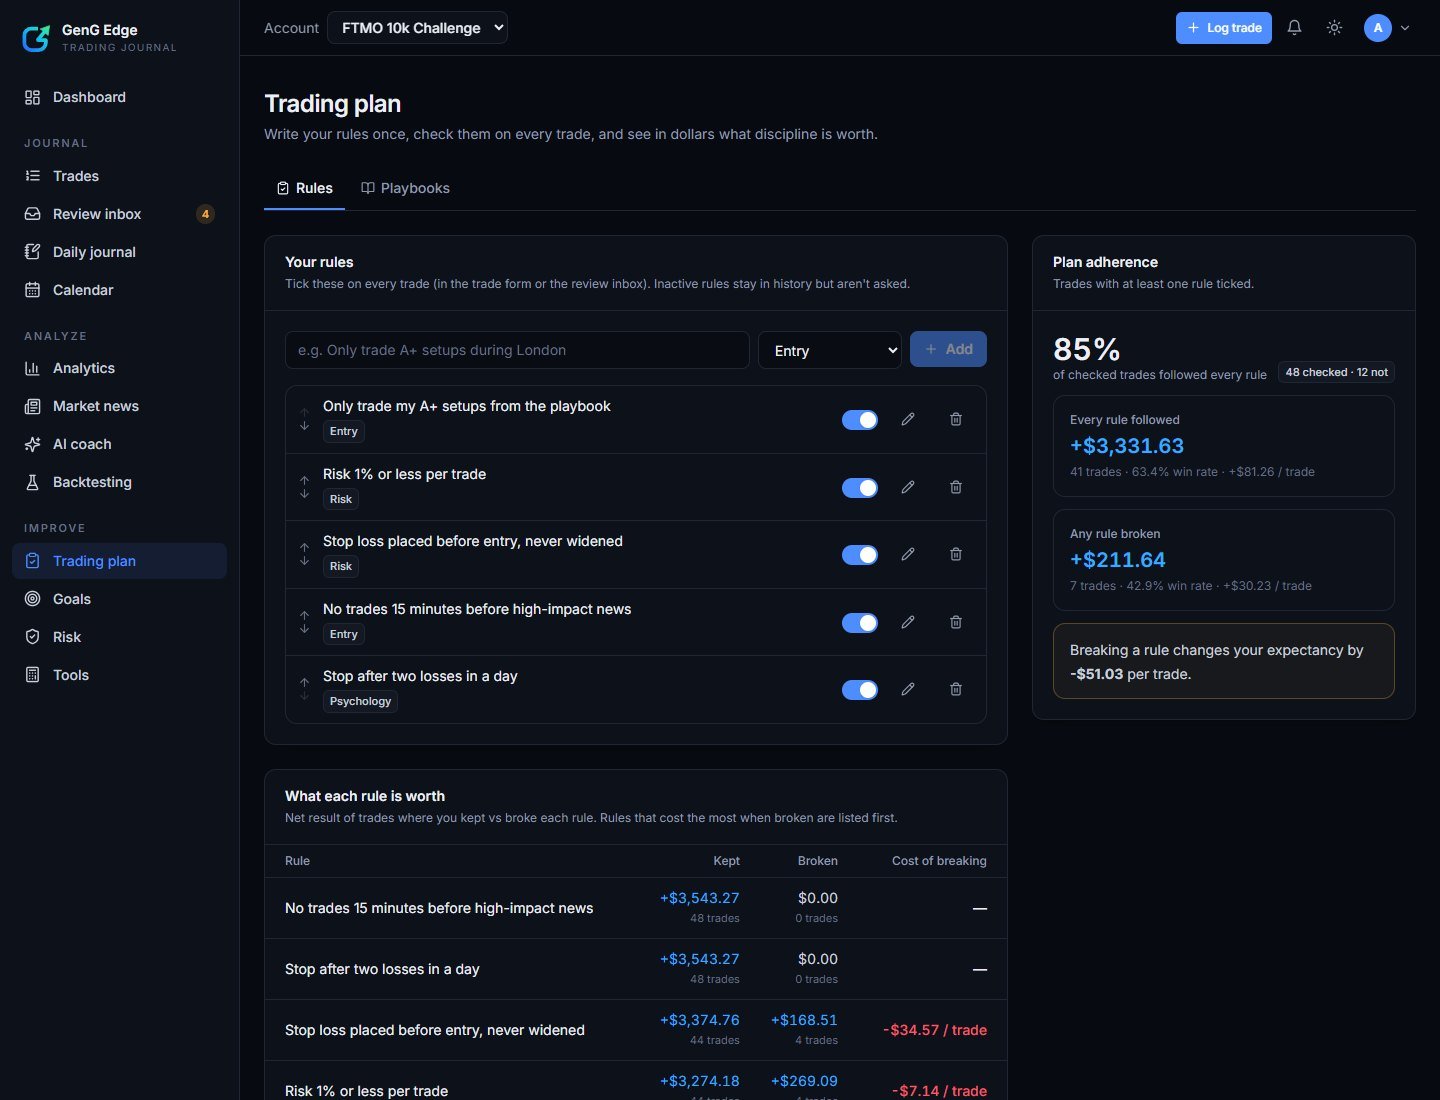Select the Rules tab
The image size is (1440, 1100).
(304, 188)
